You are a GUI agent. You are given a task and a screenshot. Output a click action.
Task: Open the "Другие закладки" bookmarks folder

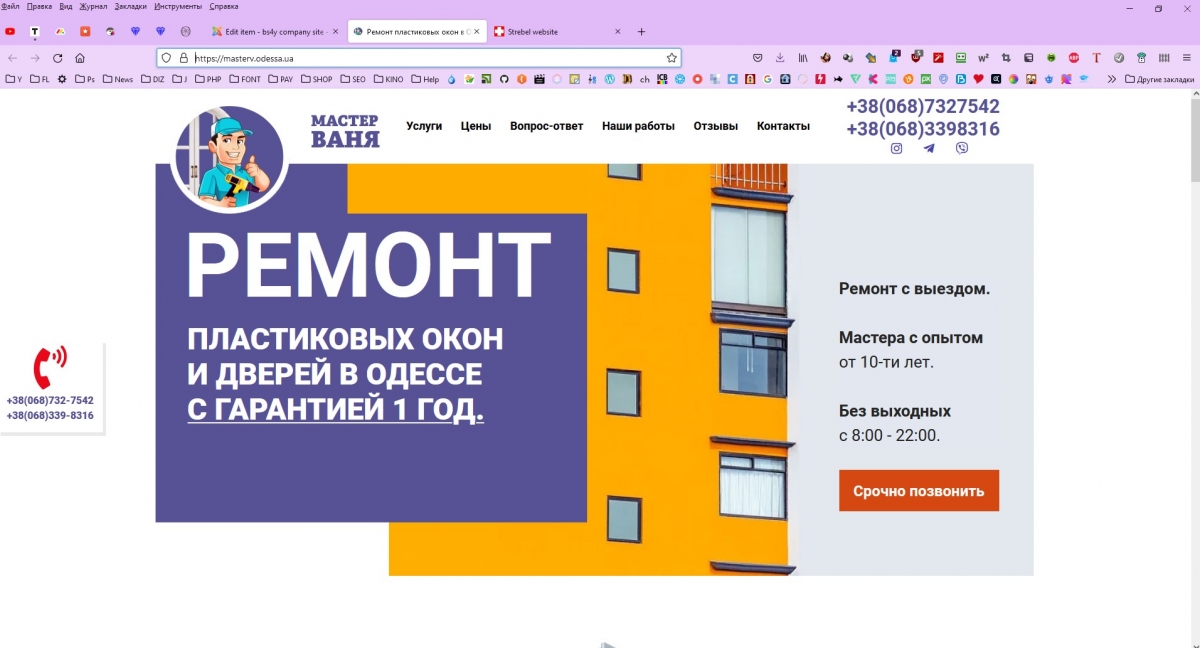(1159, 79)
